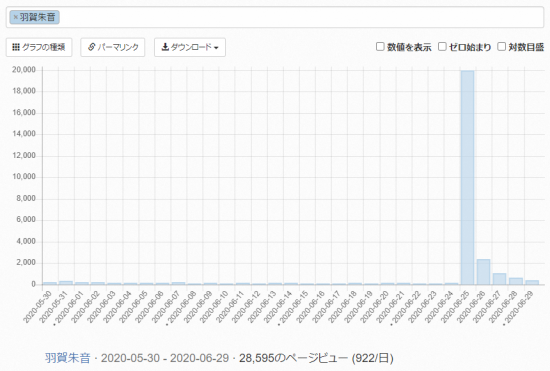Click the download arrow icon

pyautogui.click(x=165, y=47)
